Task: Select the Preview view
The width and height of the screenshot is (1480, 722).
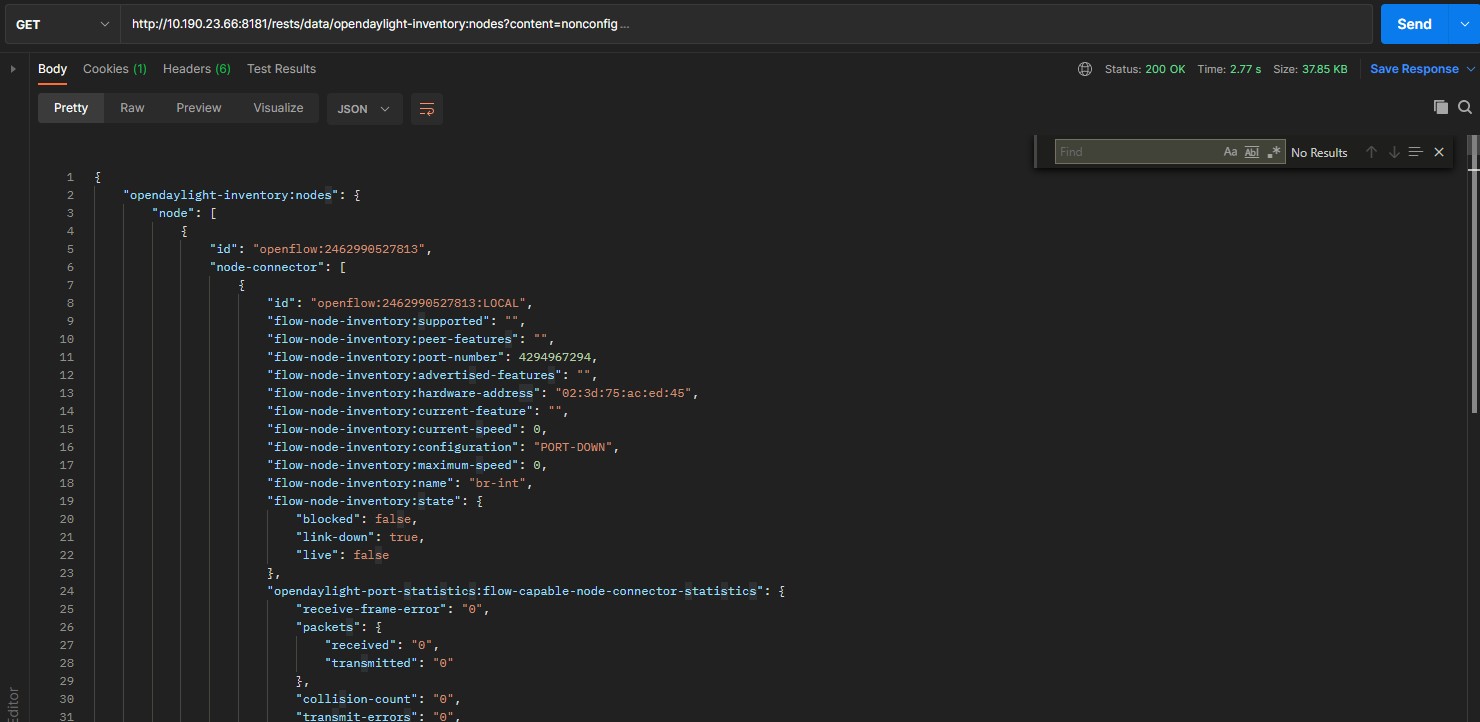Action: click(x=199, y=108)
